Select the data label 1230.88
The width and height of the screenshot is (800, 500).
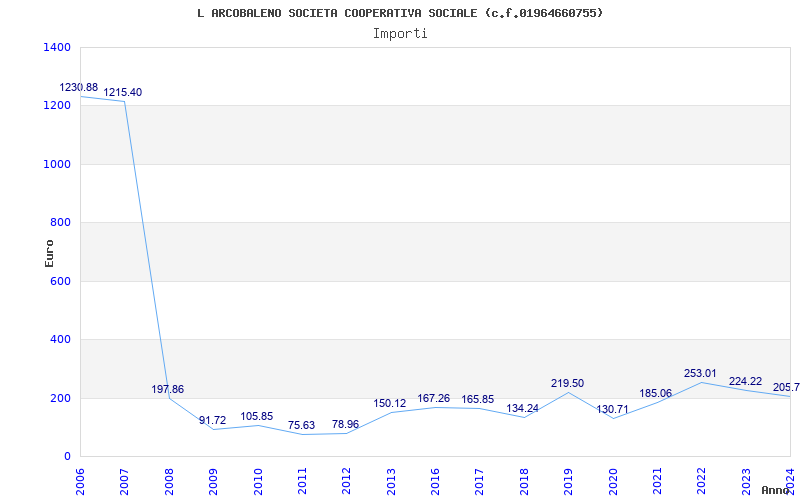(79, 87)
